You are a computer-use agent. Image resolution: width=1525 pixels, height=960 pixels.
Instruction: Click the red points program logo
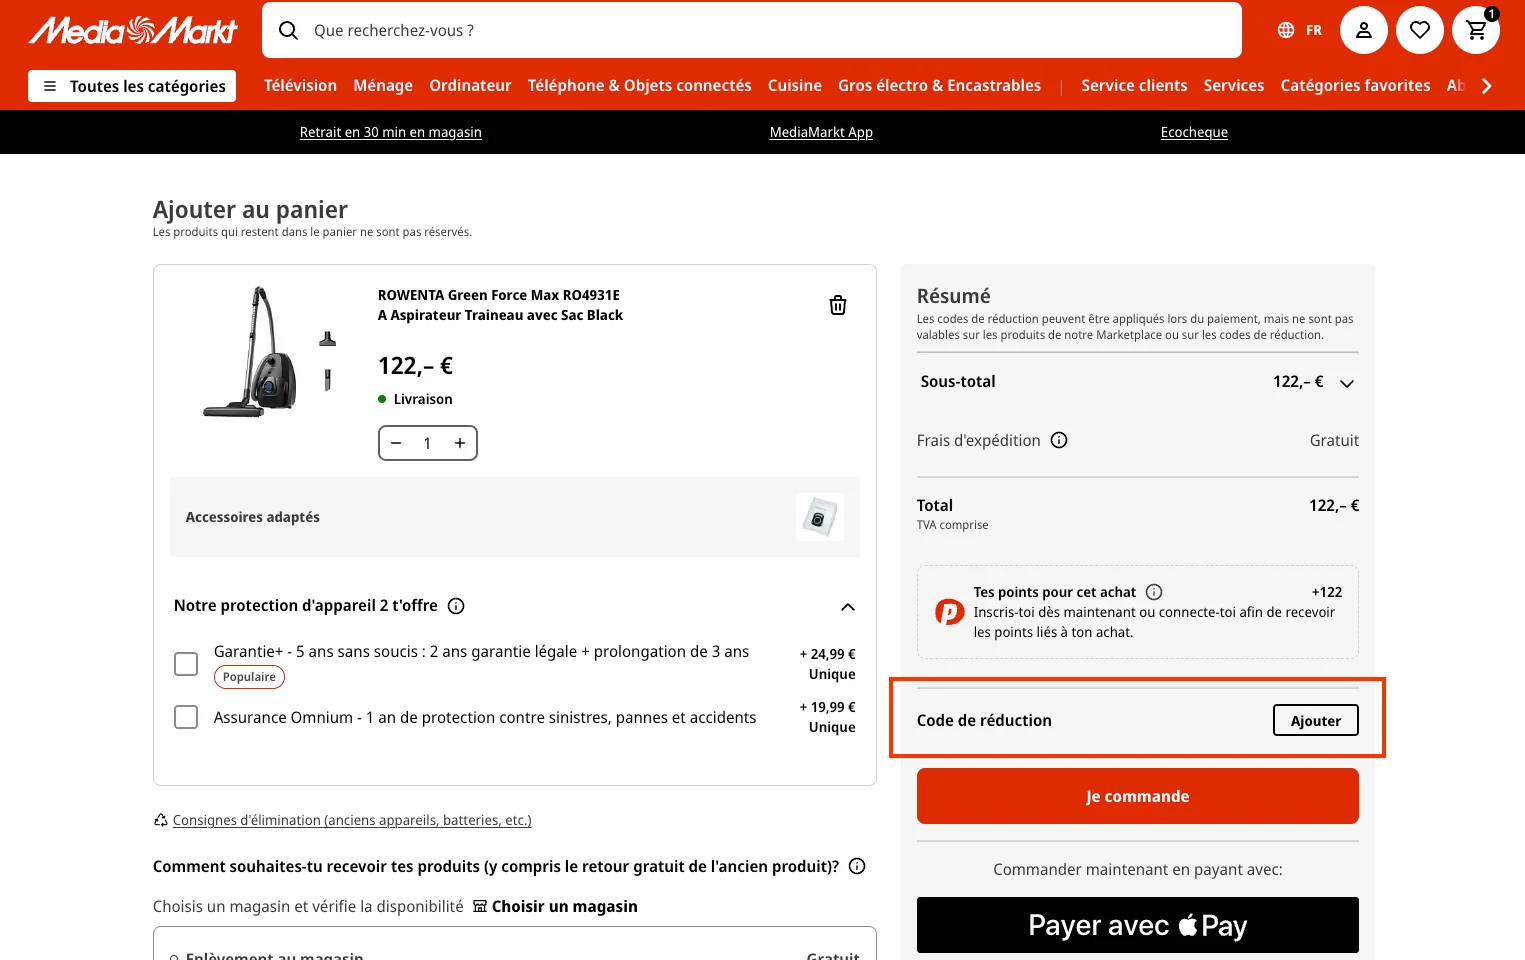pos(949,611)
